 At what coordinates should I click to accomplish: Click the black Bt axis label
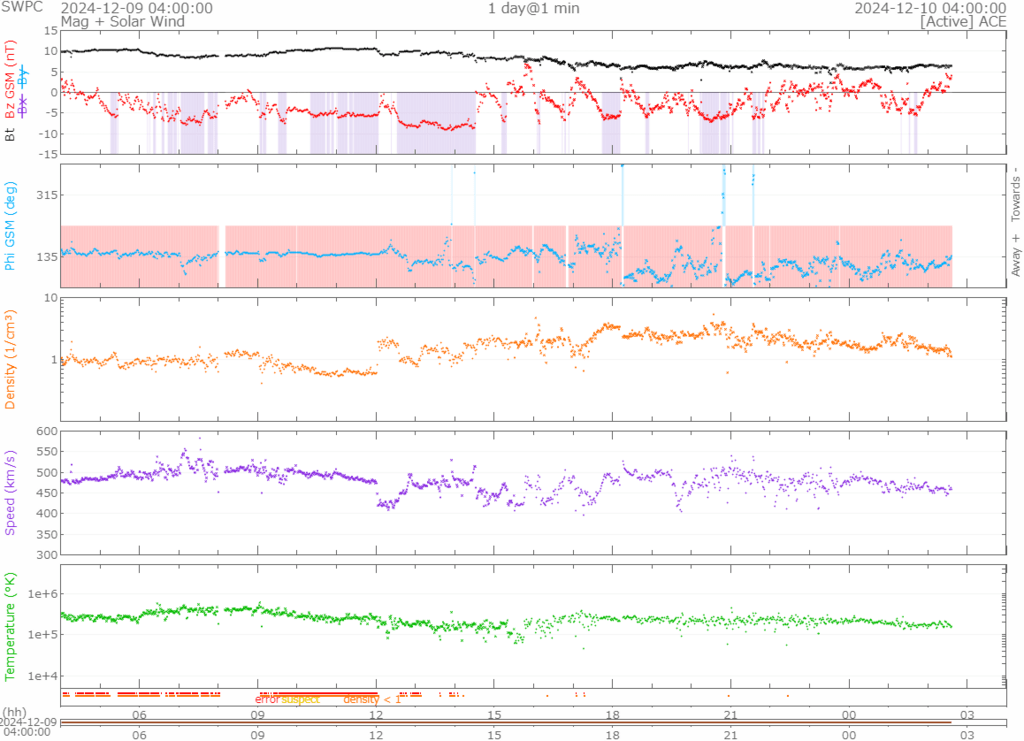coord(11,134)
